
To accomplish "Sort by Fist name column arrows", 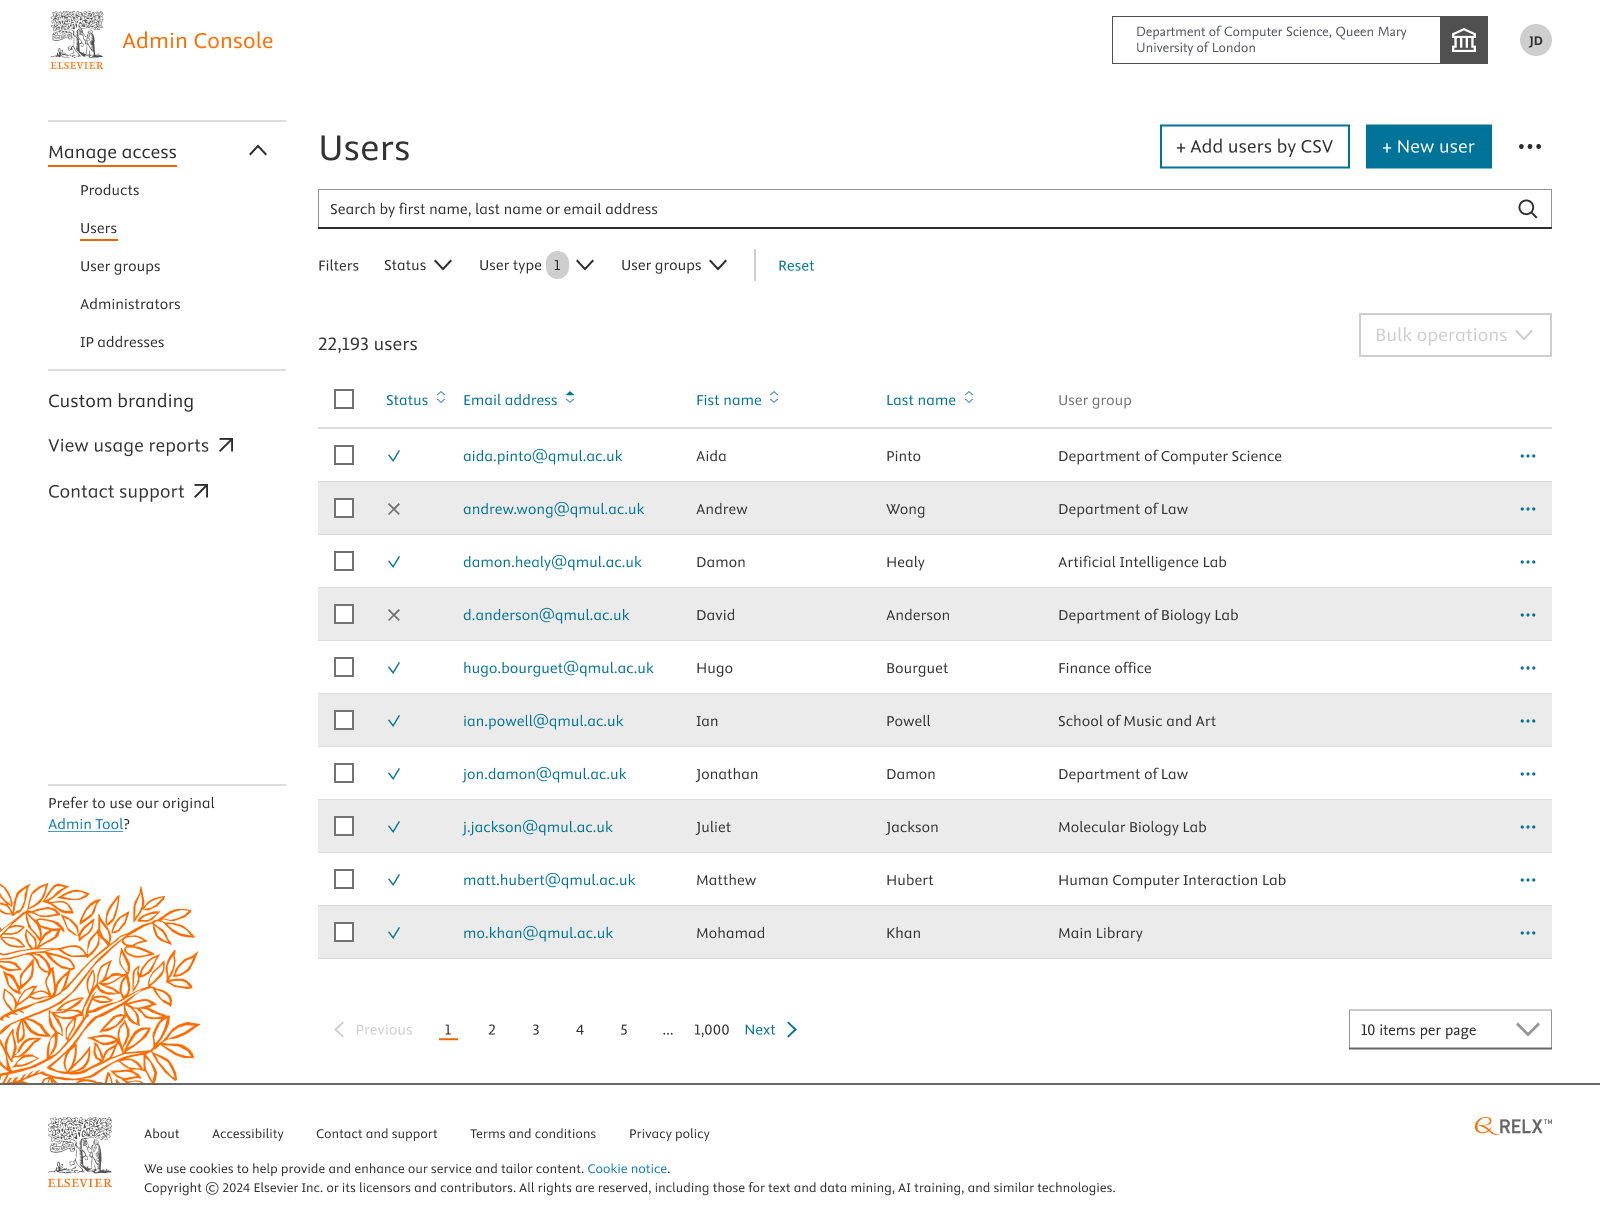I will (x=774, y=398).
